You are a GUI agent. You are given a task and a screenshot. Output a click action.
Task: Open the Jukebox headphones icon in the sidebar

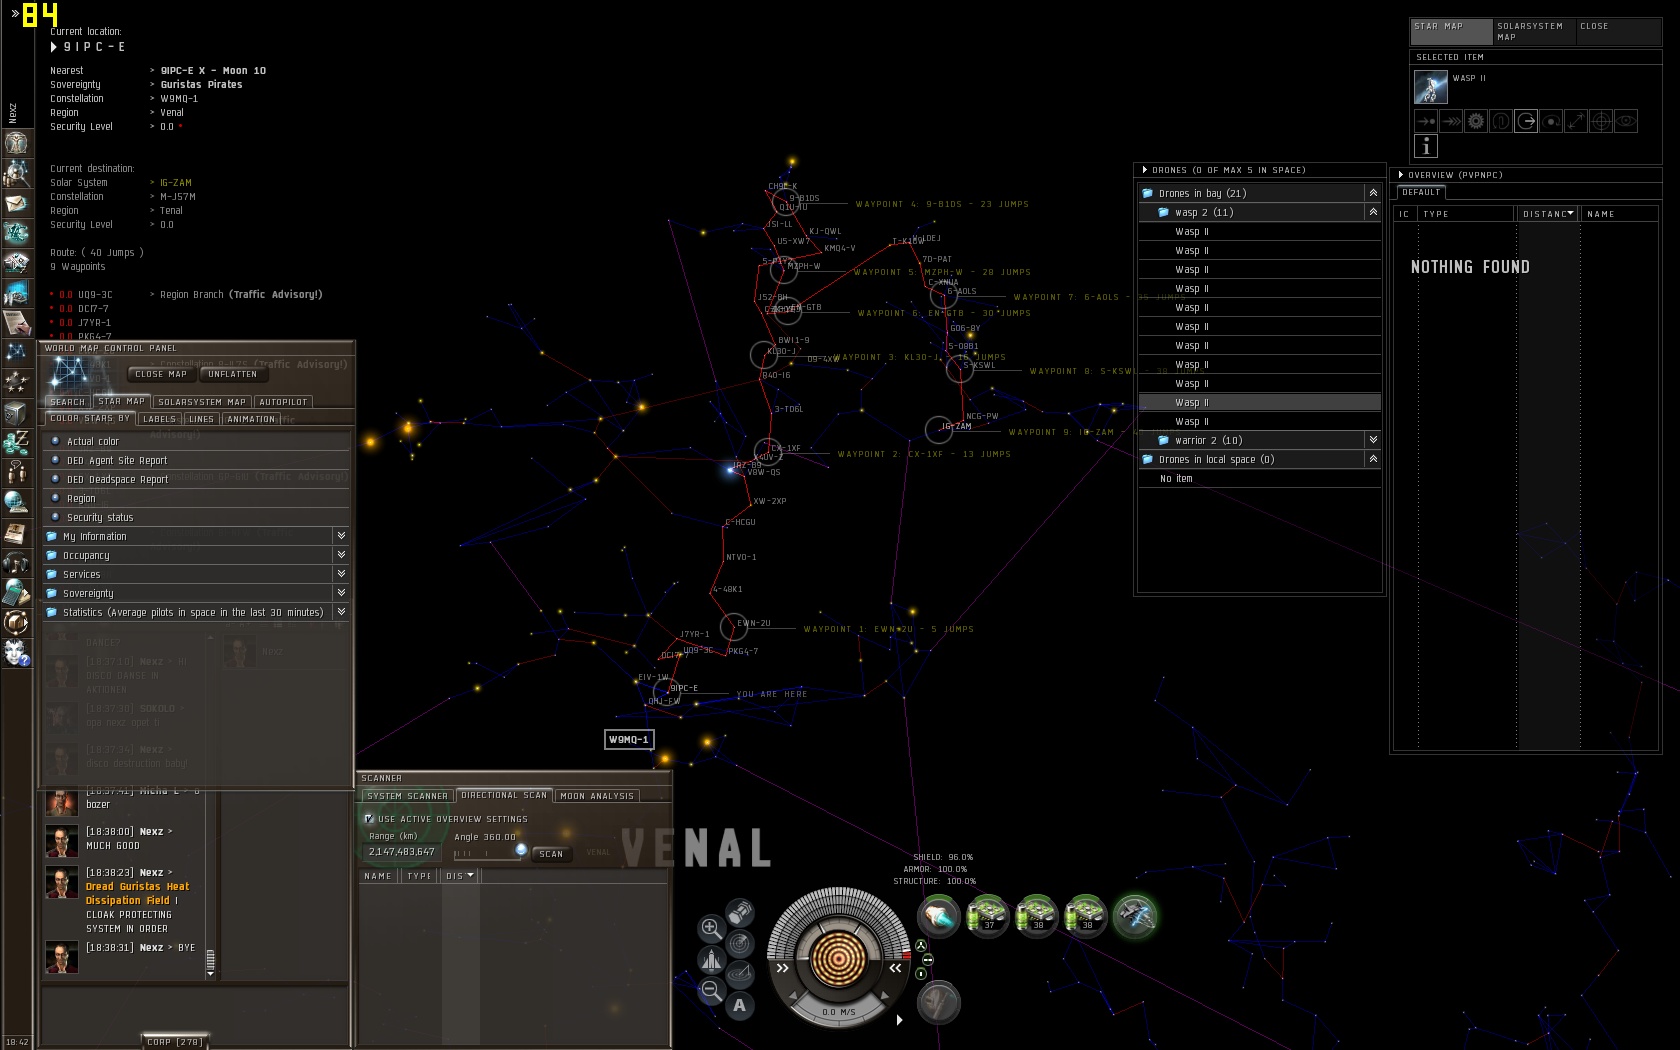coord(16,562)
